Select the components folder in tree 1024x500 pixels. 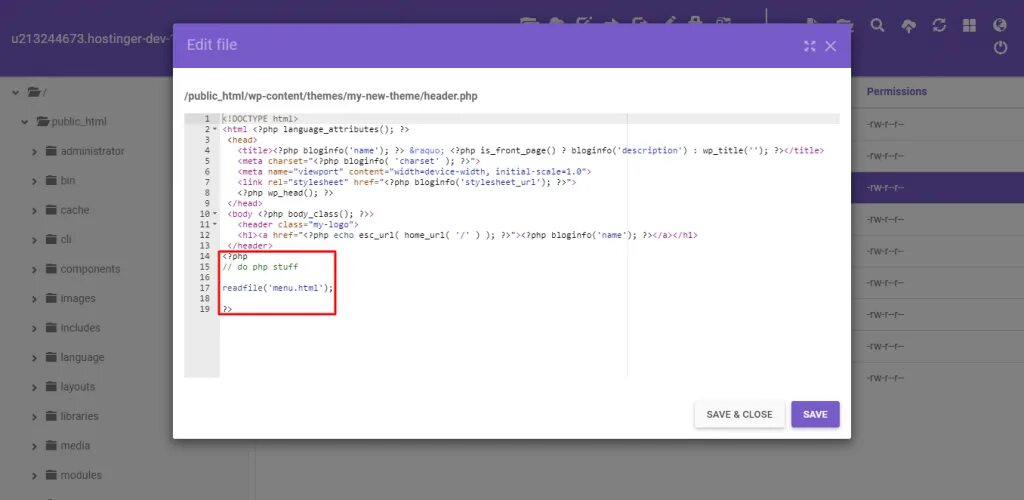point(90,269)
